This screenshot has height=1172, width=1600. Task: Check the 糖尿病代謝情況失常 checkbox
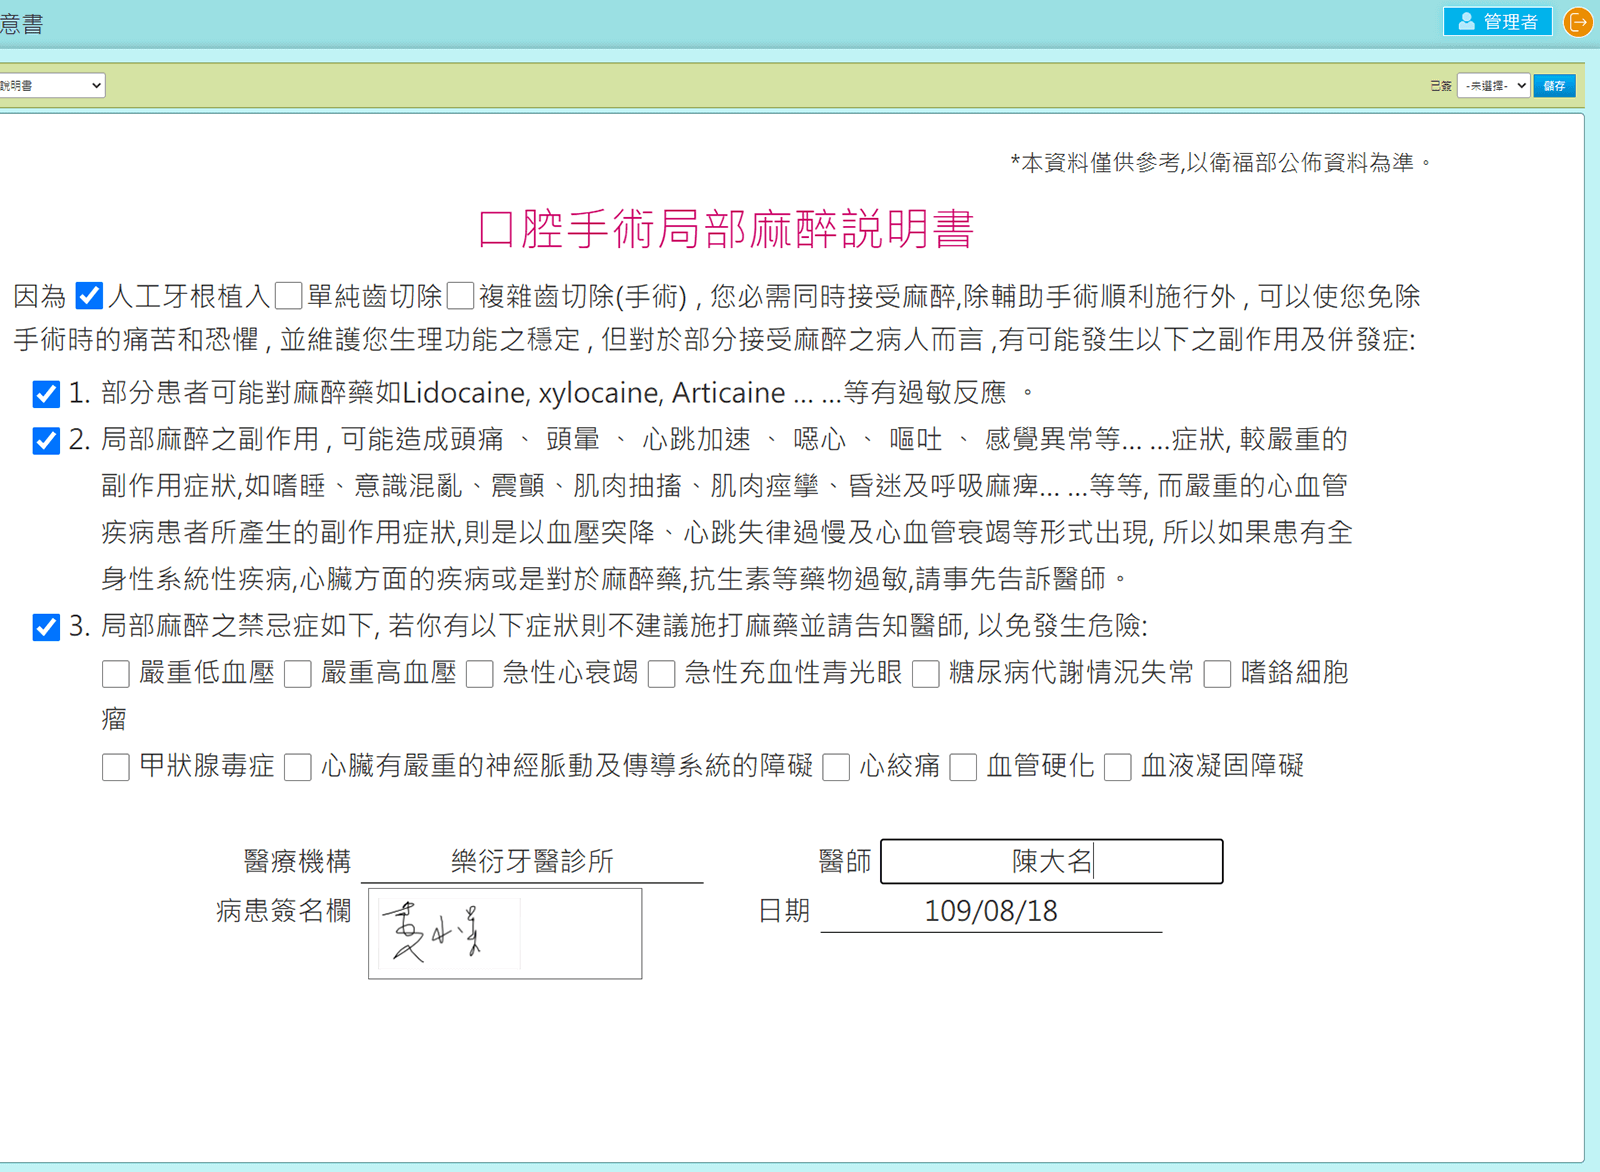point(926,674)
